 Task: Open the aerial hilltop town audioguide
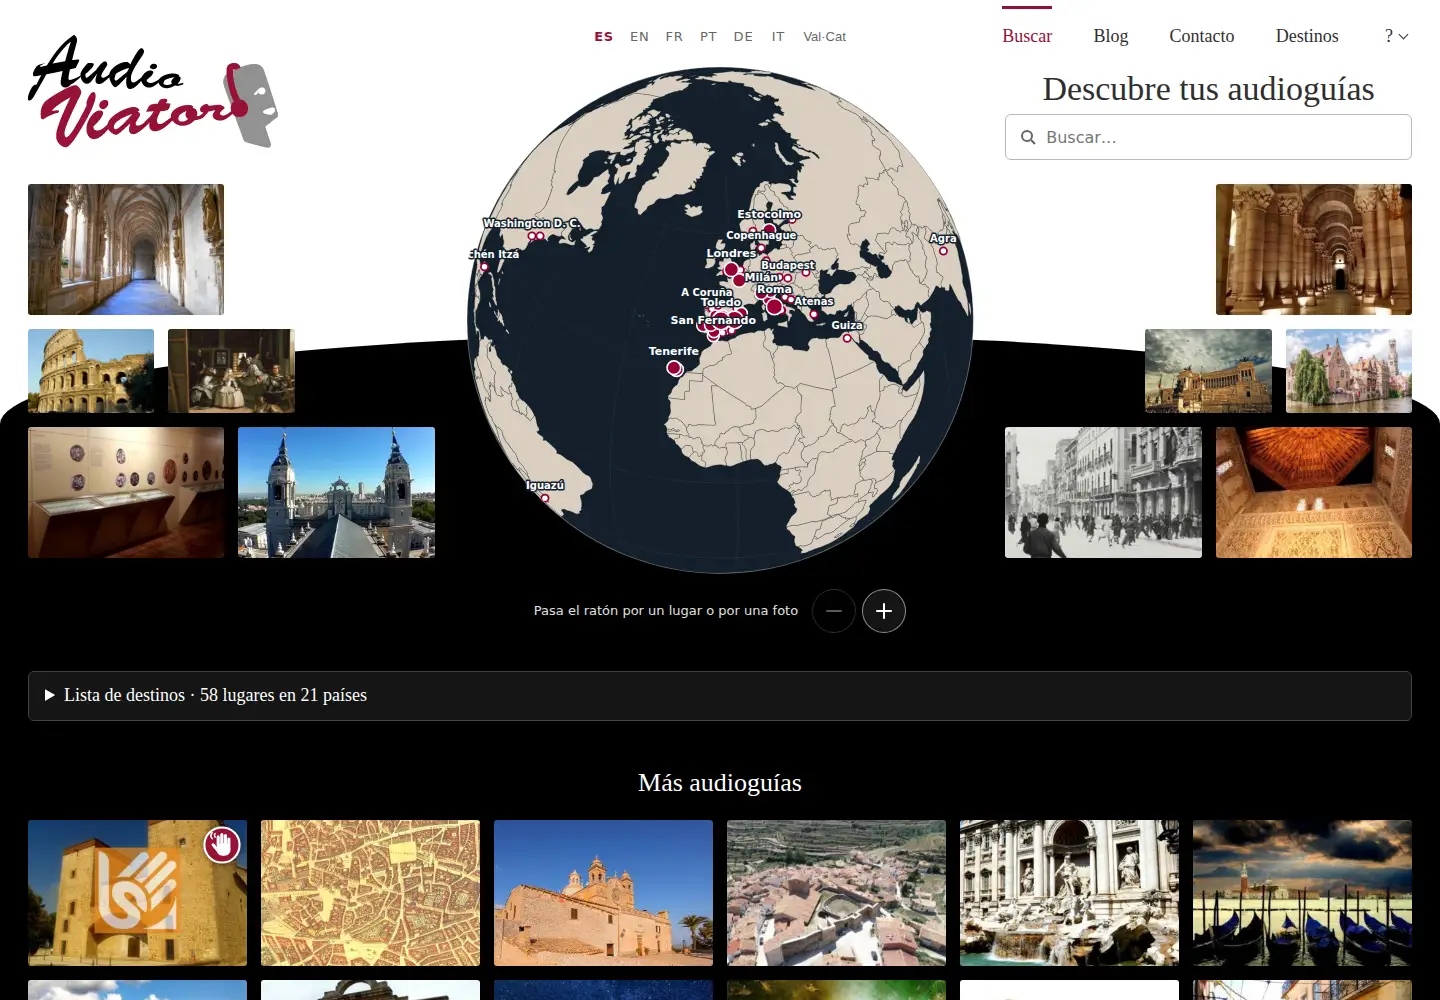836,893
